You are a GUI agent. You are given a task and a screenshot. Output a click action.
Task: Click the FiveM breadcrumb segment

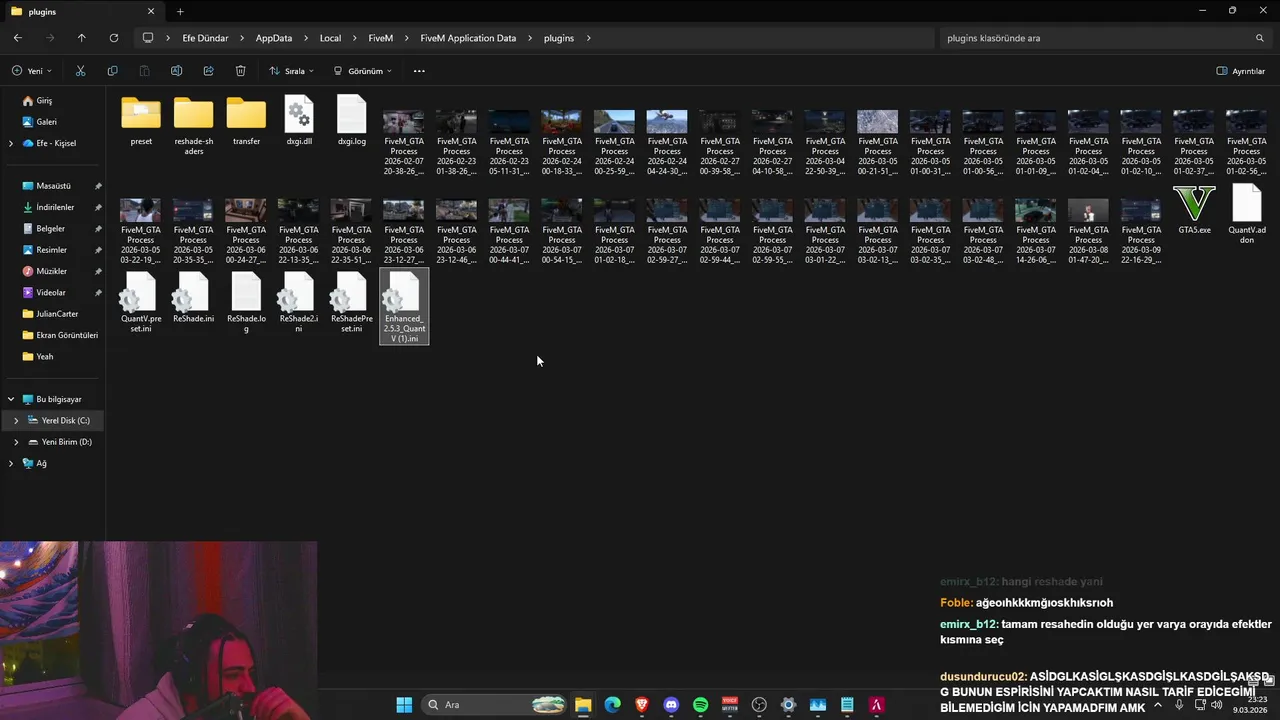point(381,38)
